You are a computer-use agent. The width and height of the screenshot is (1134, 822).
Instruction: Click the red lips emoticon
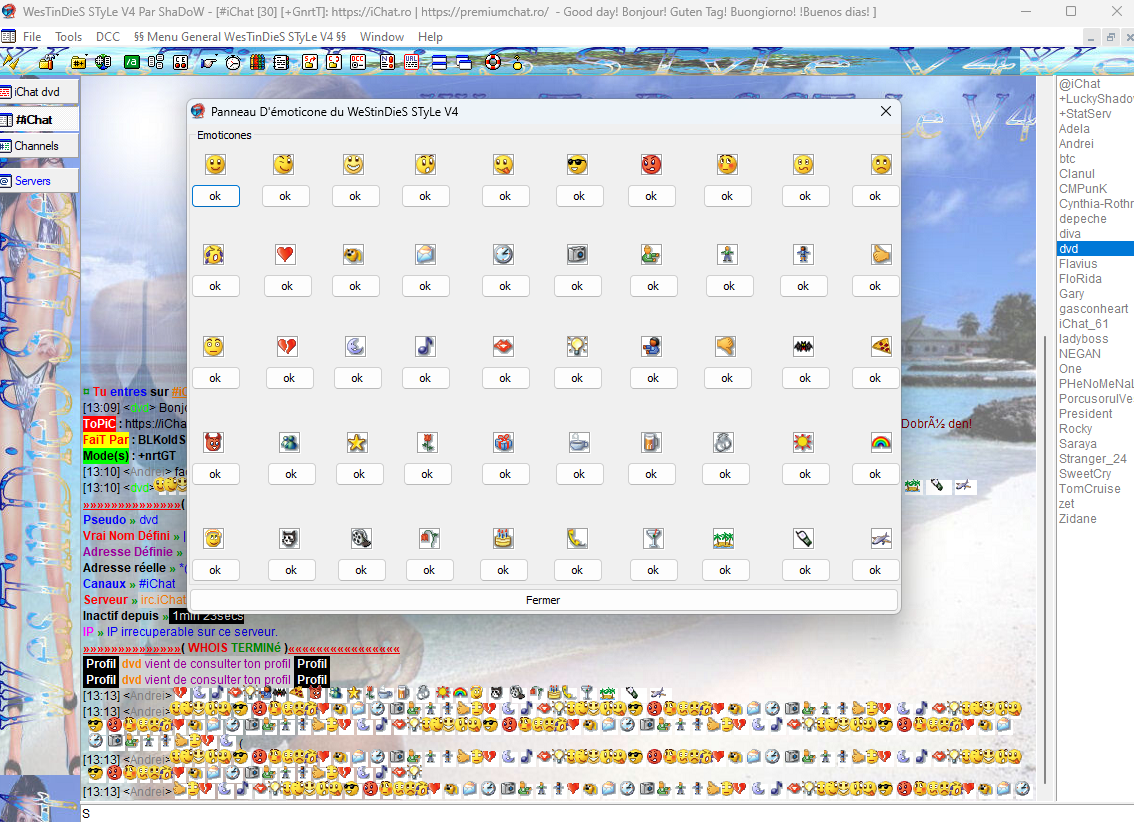click(x=503, y=346)
